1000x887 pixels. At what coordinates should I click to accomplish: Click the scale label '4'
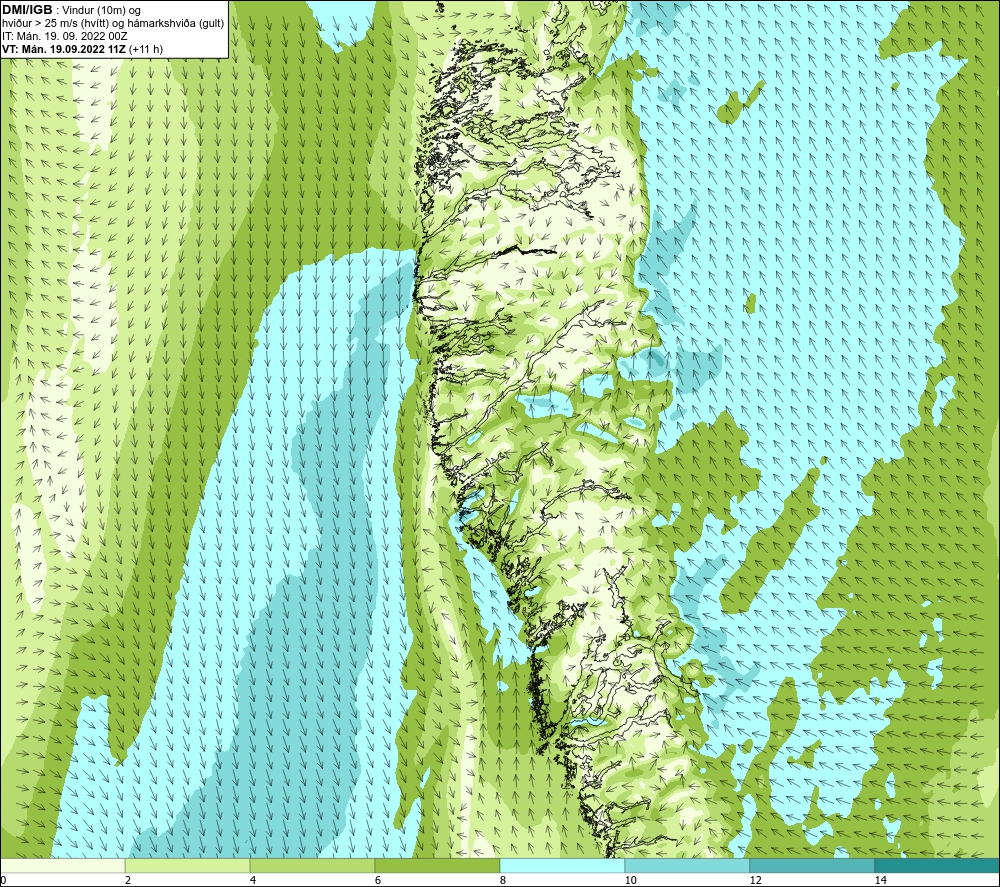pyautogui.click(x=253, y=880)
